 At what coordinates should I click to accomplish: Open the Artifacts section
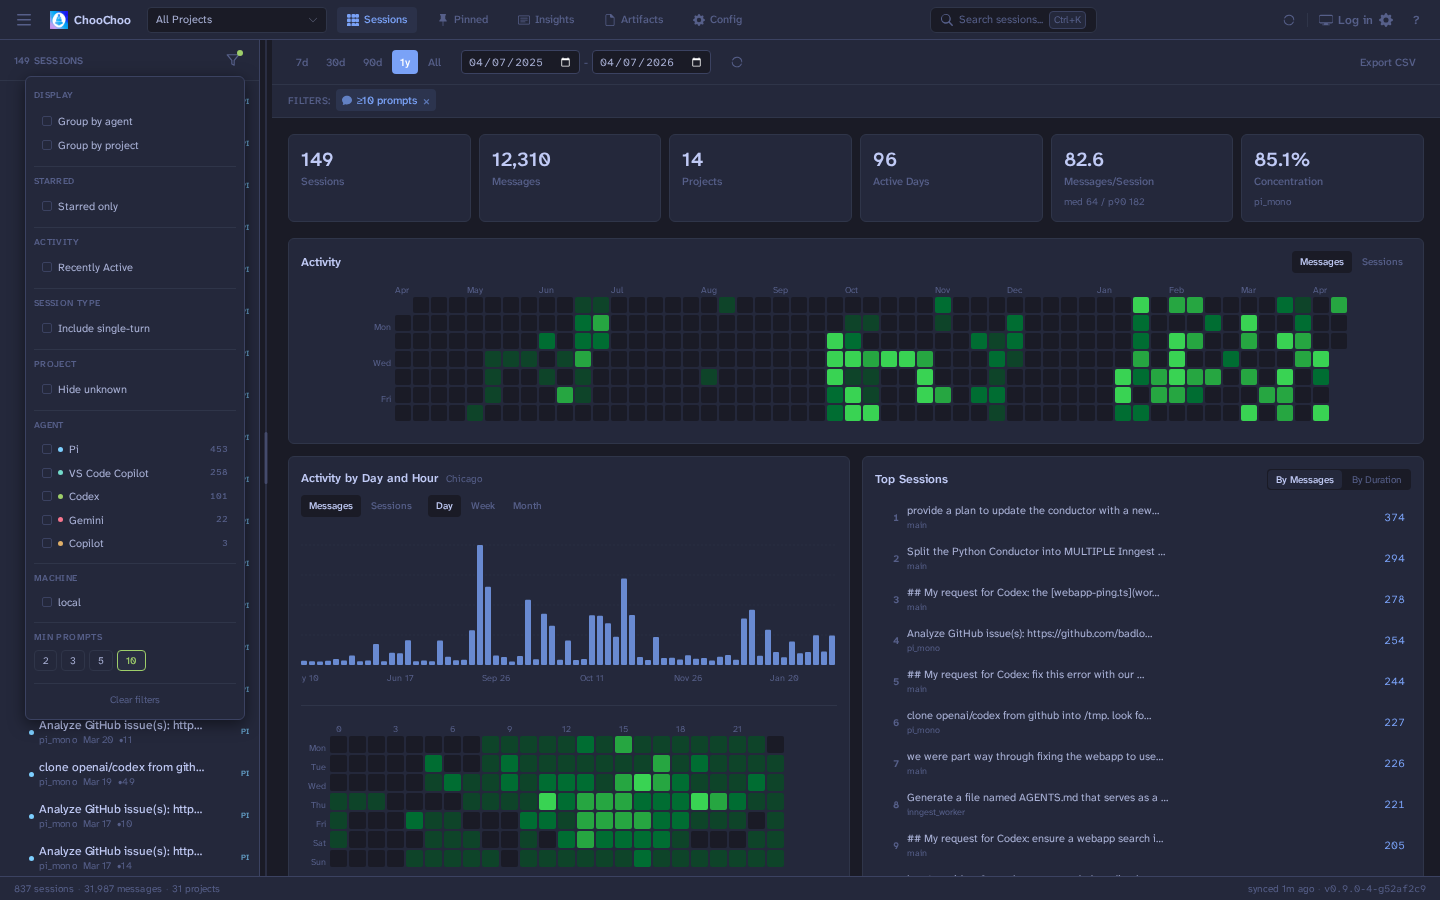point(633,18)
